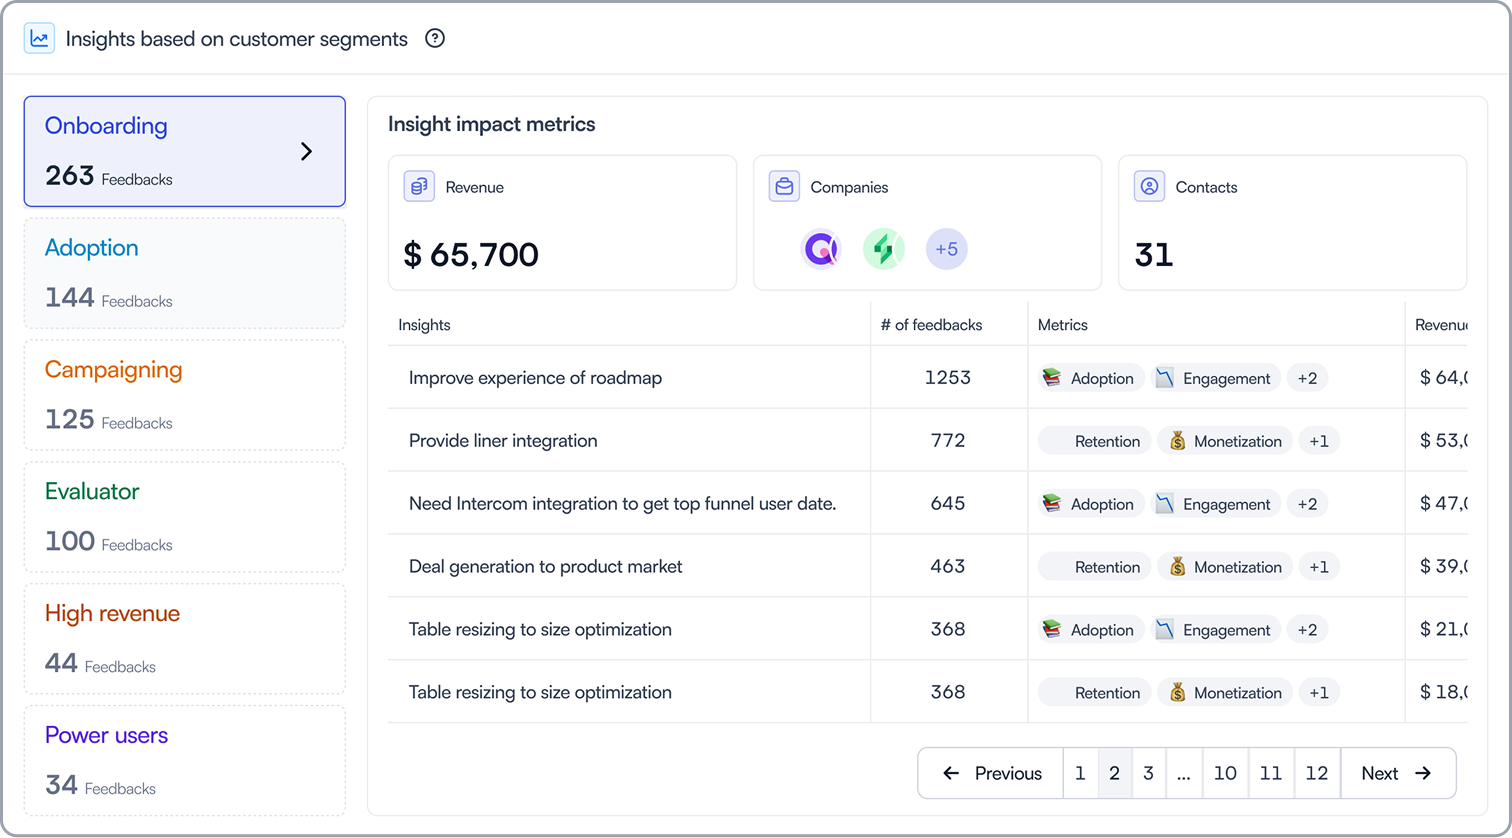1512x838 pixels.
Task: Select the High revenue segment card
Action: [185, 639]
